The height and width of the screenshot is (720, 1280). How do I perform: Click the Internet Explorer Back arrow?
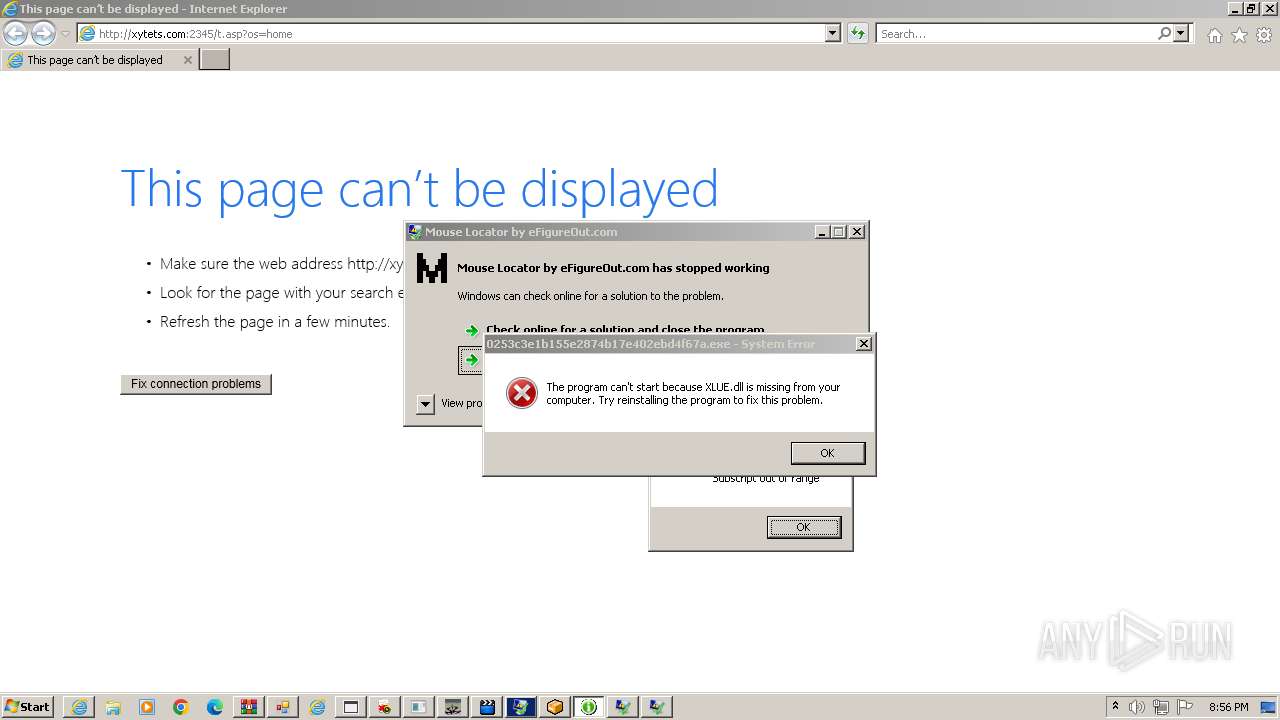coord(16,33)
